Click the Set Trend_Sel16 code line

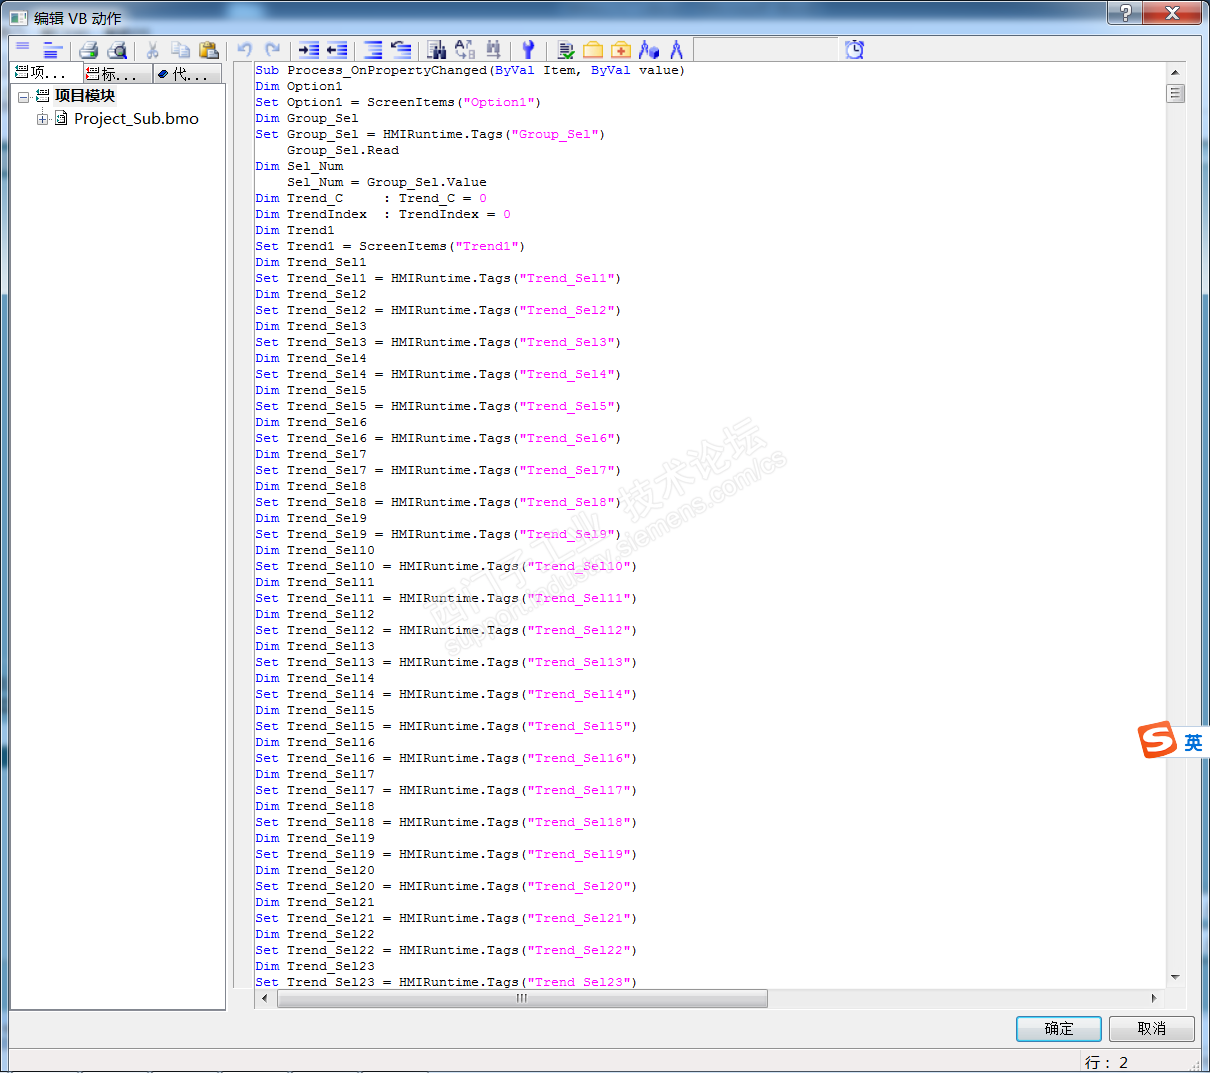pyautogui.click(x=446, y=758)
